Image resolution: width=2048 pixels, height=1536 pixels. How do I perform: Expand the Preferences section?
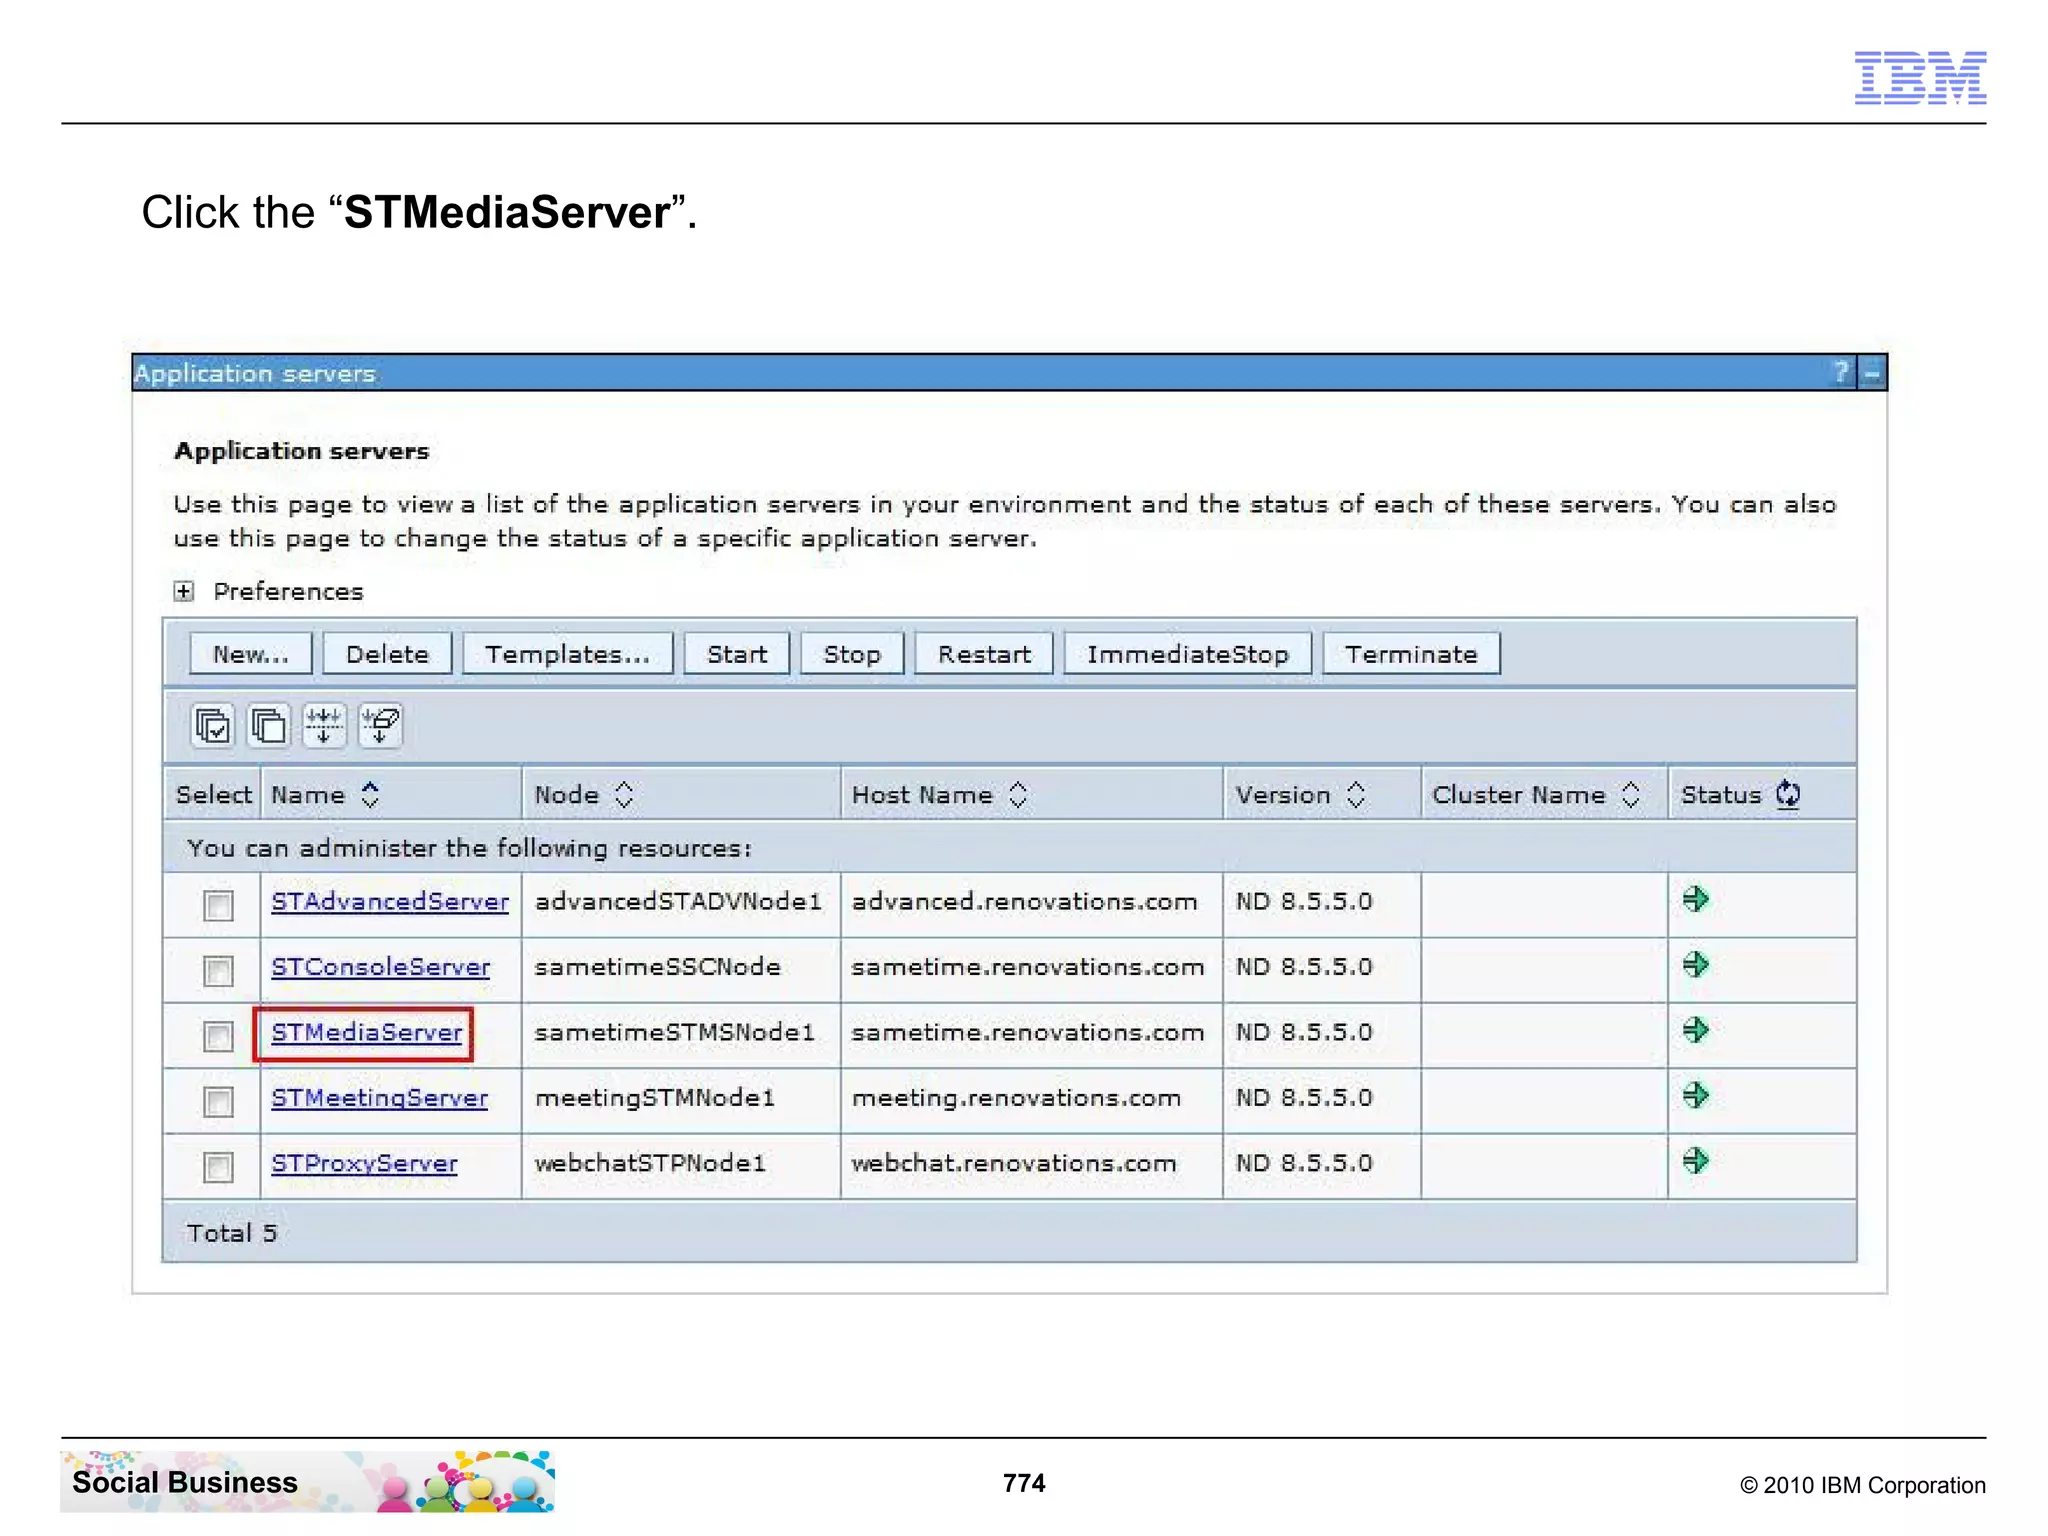click(184, 592)
